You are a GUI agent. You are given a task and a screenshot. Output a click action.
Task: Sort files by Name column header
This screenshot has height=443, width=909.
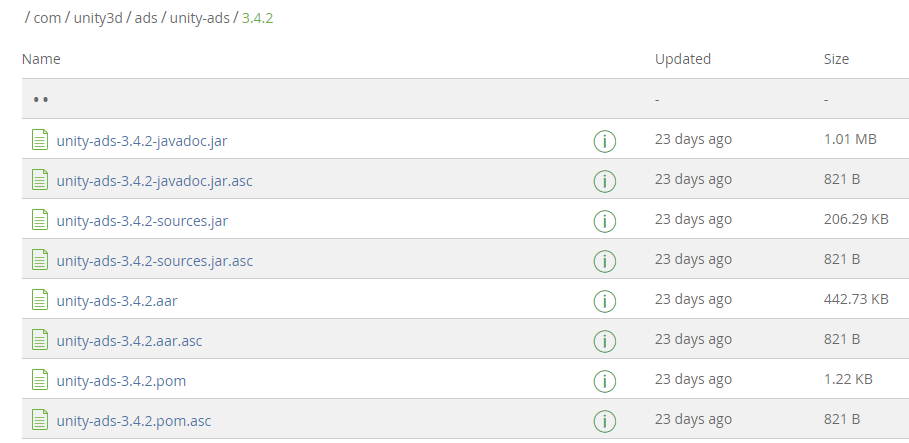click(41, 59)
